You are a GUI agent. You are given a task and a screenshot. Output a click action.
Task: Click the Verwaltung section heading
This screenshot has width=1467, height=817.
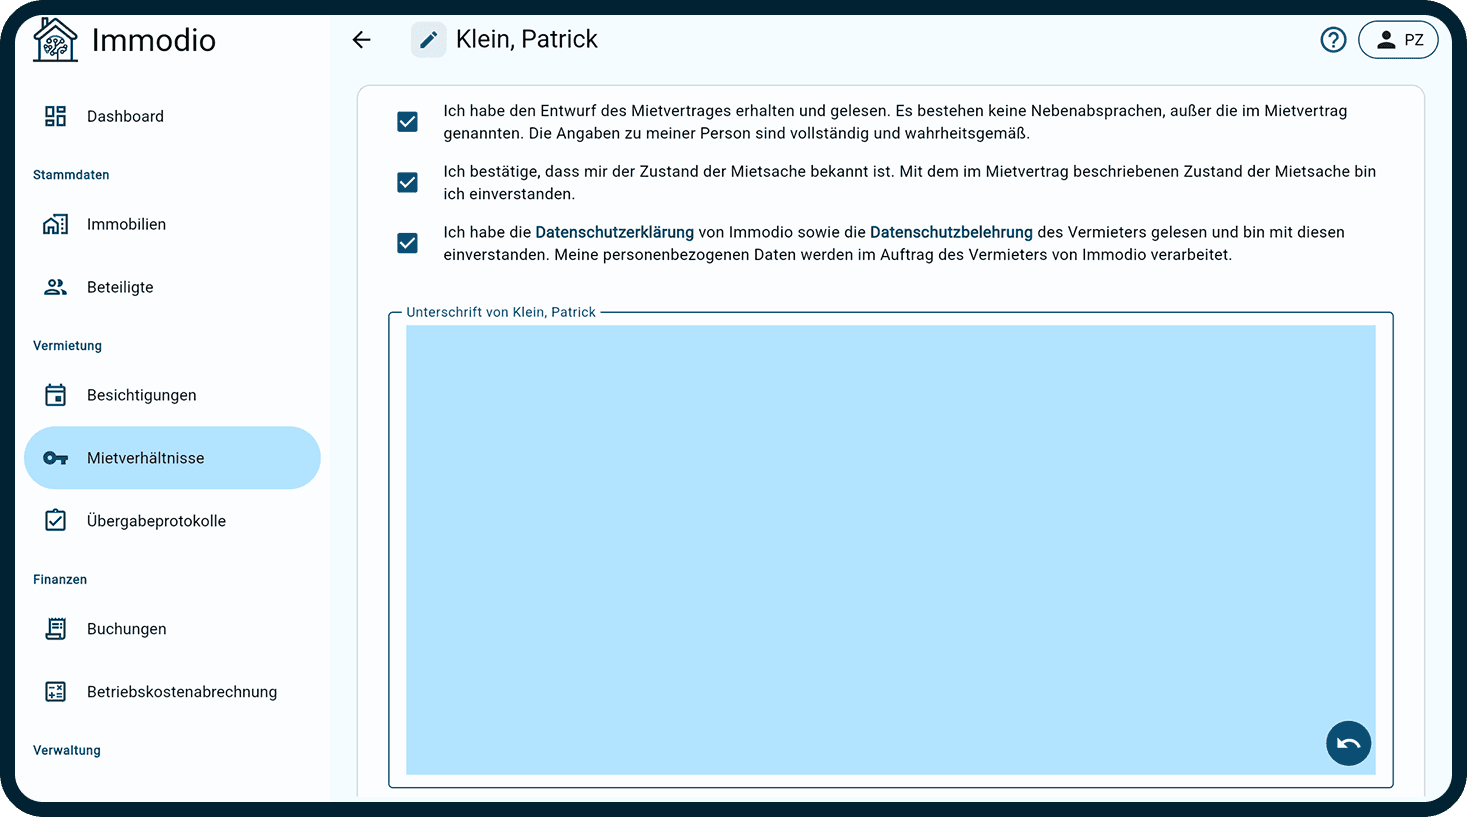[x=67, y=750]
